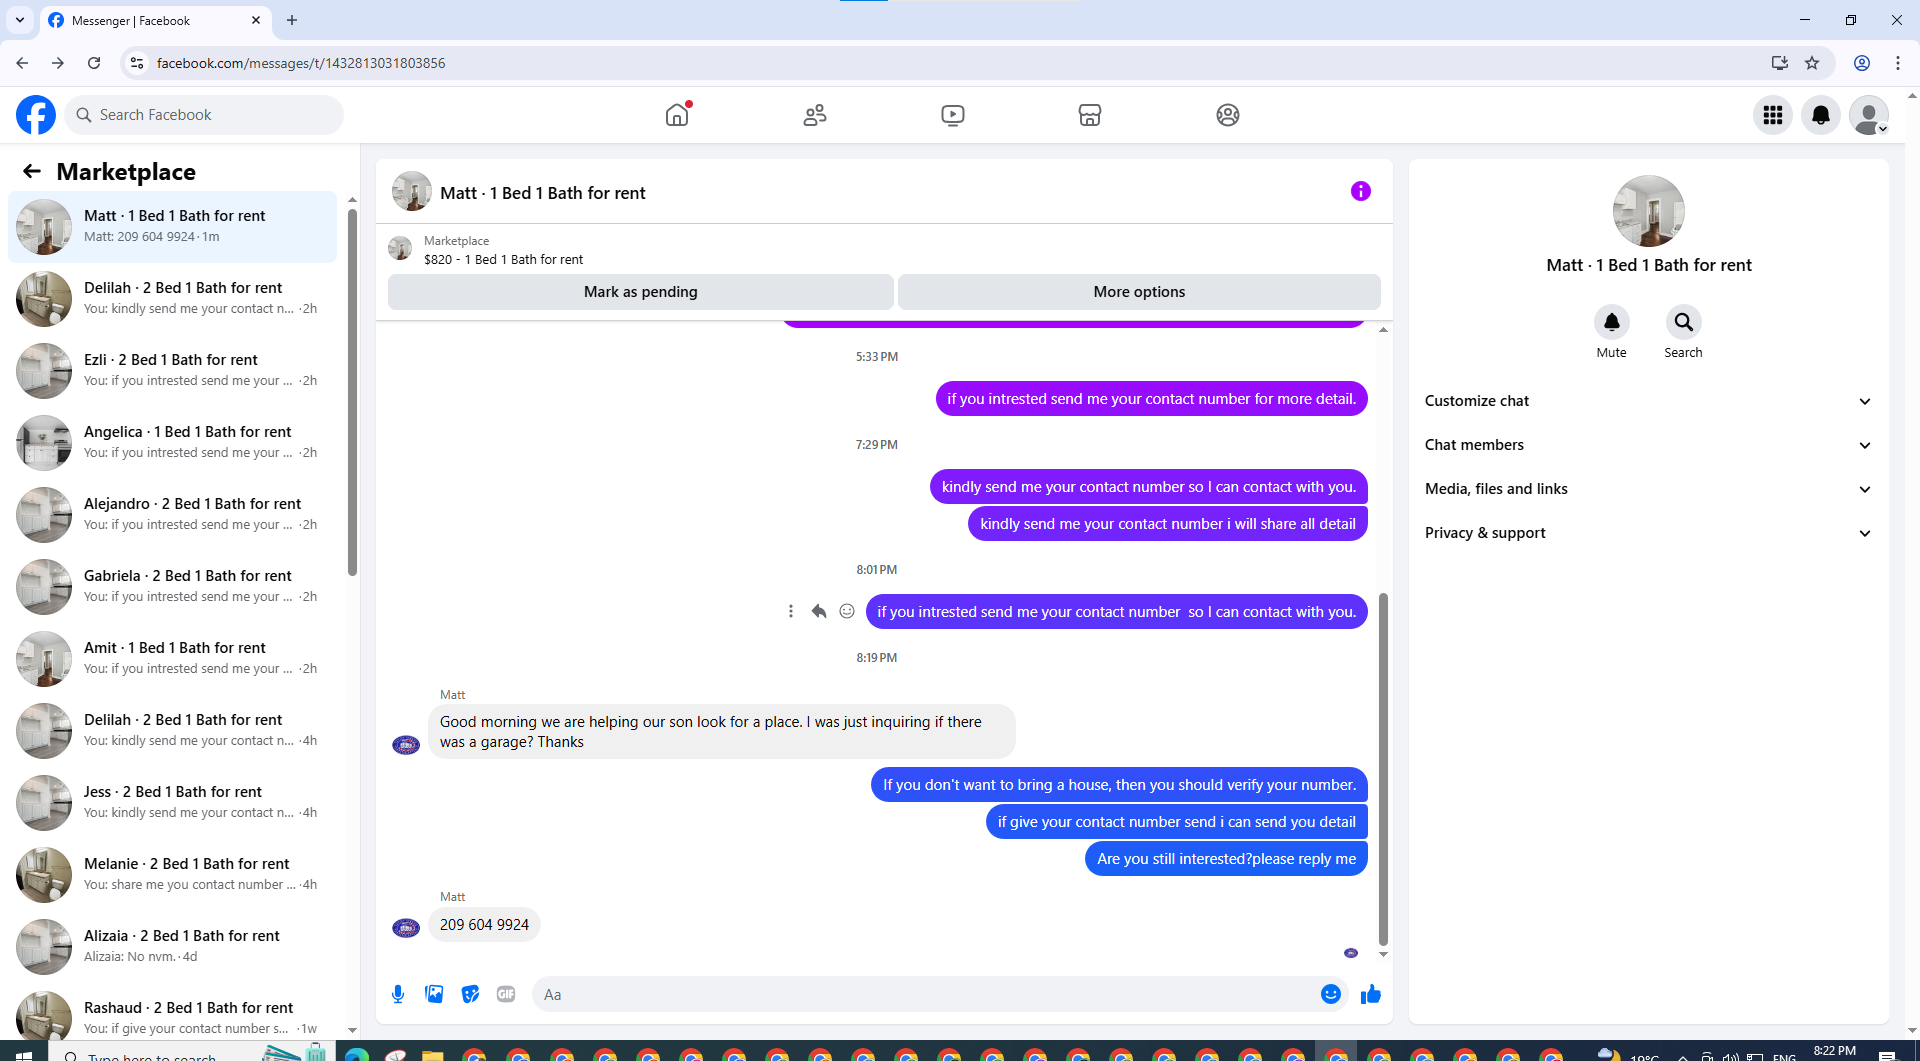1920x1061 pixels.
Task: Open more options for 8:01 PM message
Action: 791,611
